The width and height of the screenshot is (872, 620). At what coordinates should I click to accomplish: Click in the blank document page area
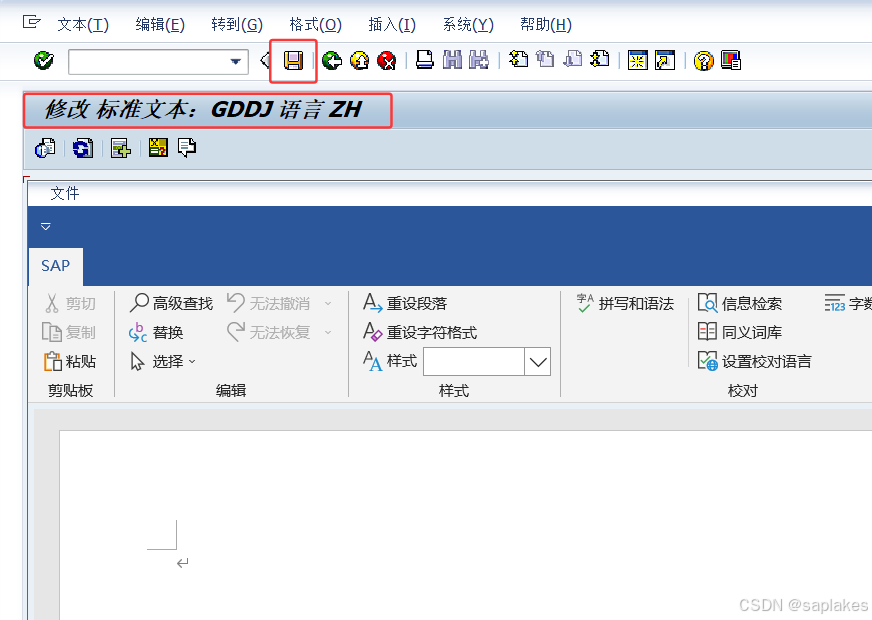[x=465, y=525]
